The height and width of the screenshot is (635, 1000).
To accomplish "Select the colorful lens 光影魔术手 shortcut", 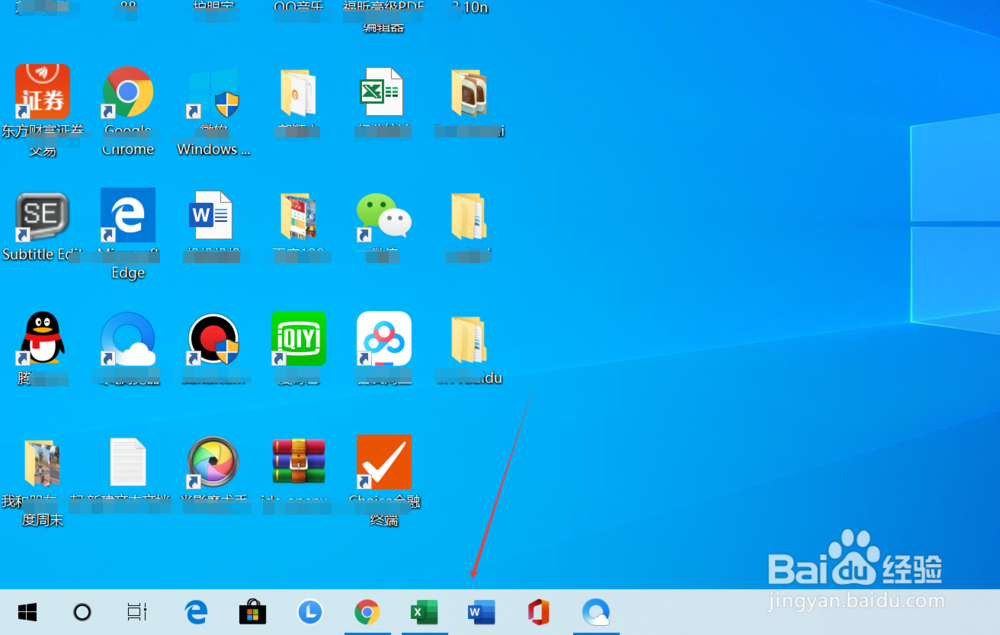I will tap(213, 462).
